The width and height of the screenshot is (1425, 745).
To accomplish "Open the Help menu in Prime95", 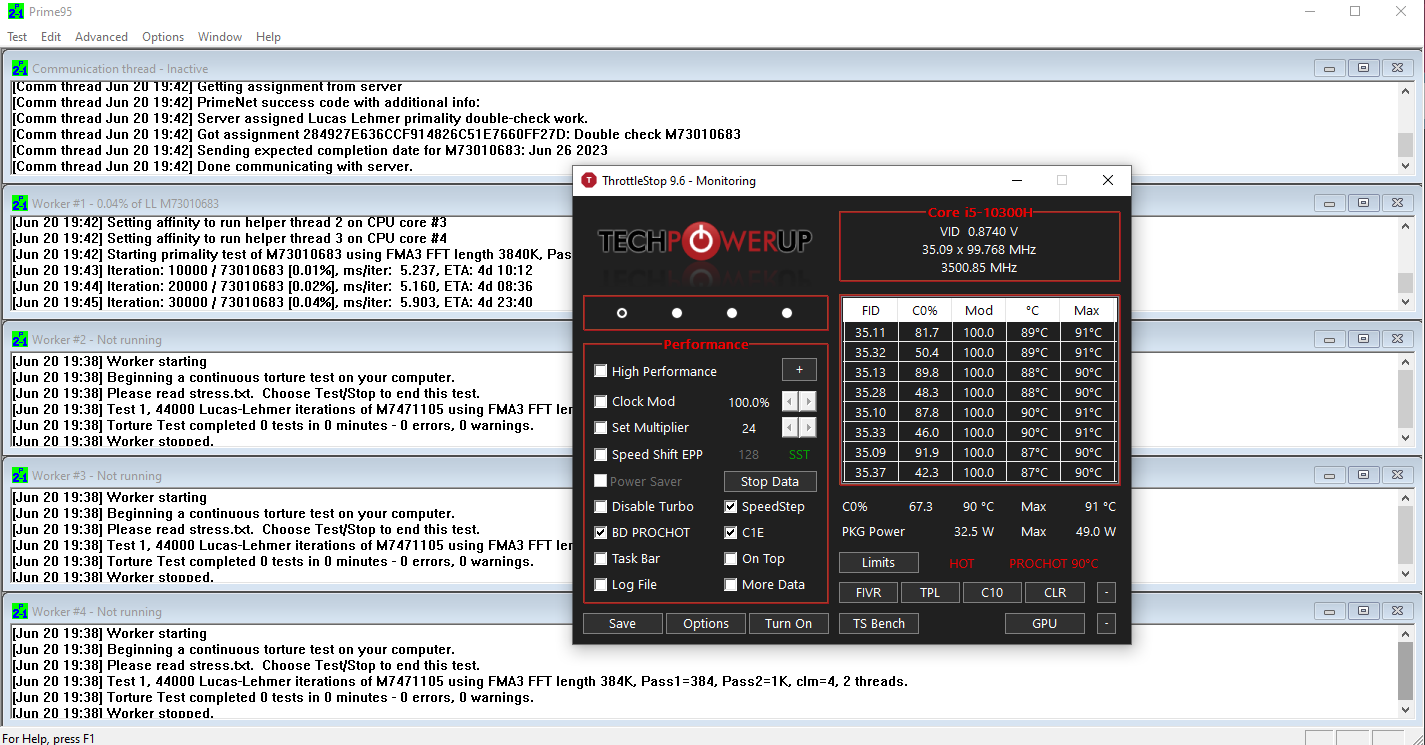I will pos(268,37).
